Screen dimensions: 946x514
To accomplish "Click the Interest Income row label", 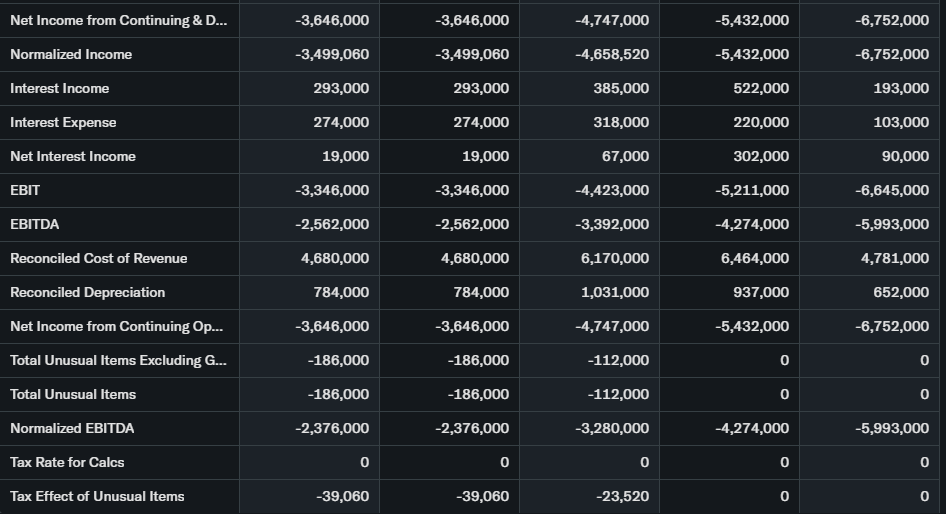I will (60, 88).
